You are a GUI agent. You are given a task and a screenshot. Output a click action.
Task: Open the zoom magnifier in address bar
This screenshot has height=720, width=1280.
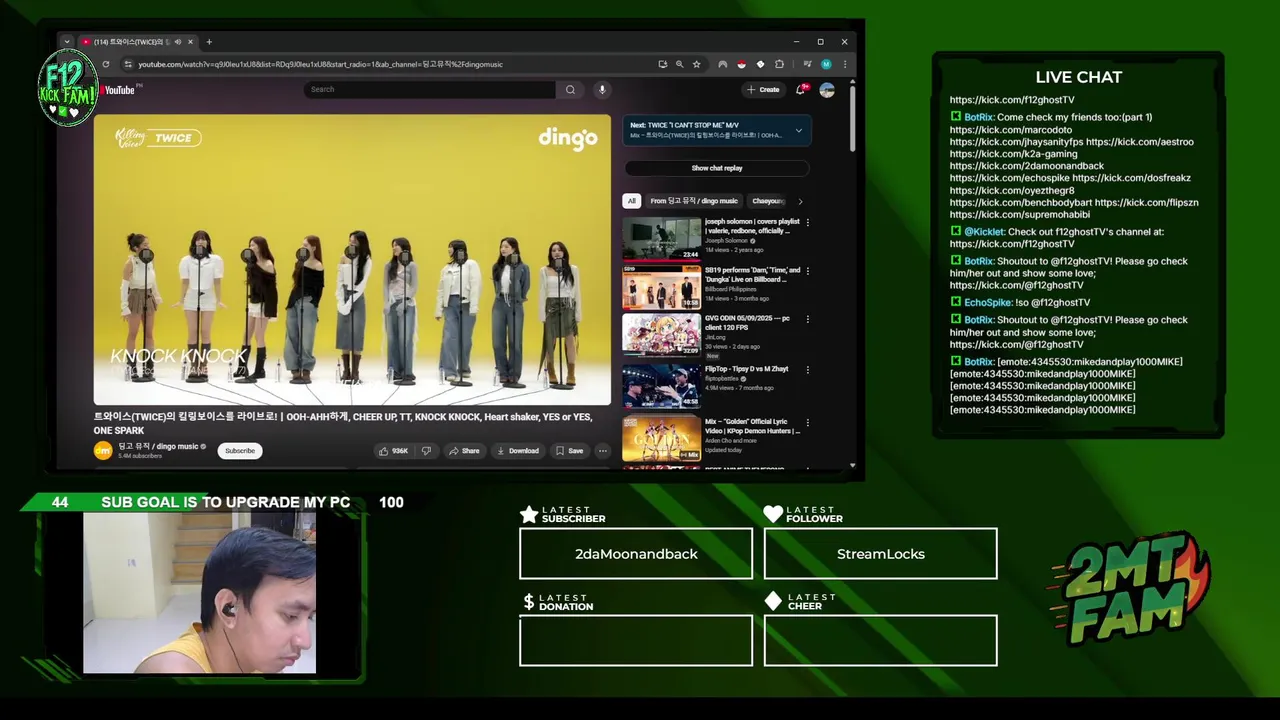[680, 64]
